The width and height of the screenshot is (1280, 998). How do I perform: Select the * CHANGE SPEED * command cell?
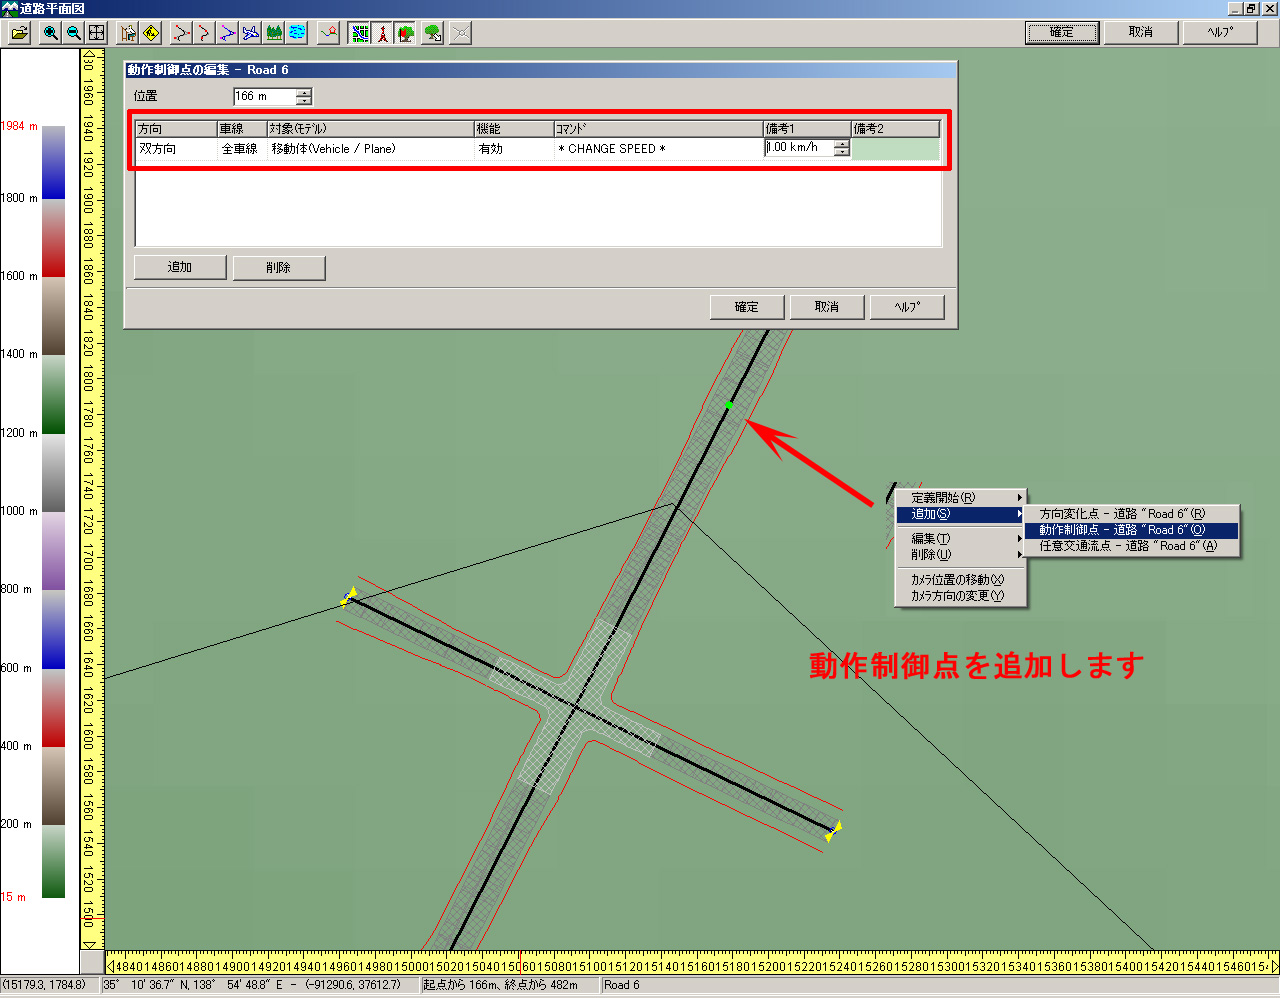pos(658,149)
